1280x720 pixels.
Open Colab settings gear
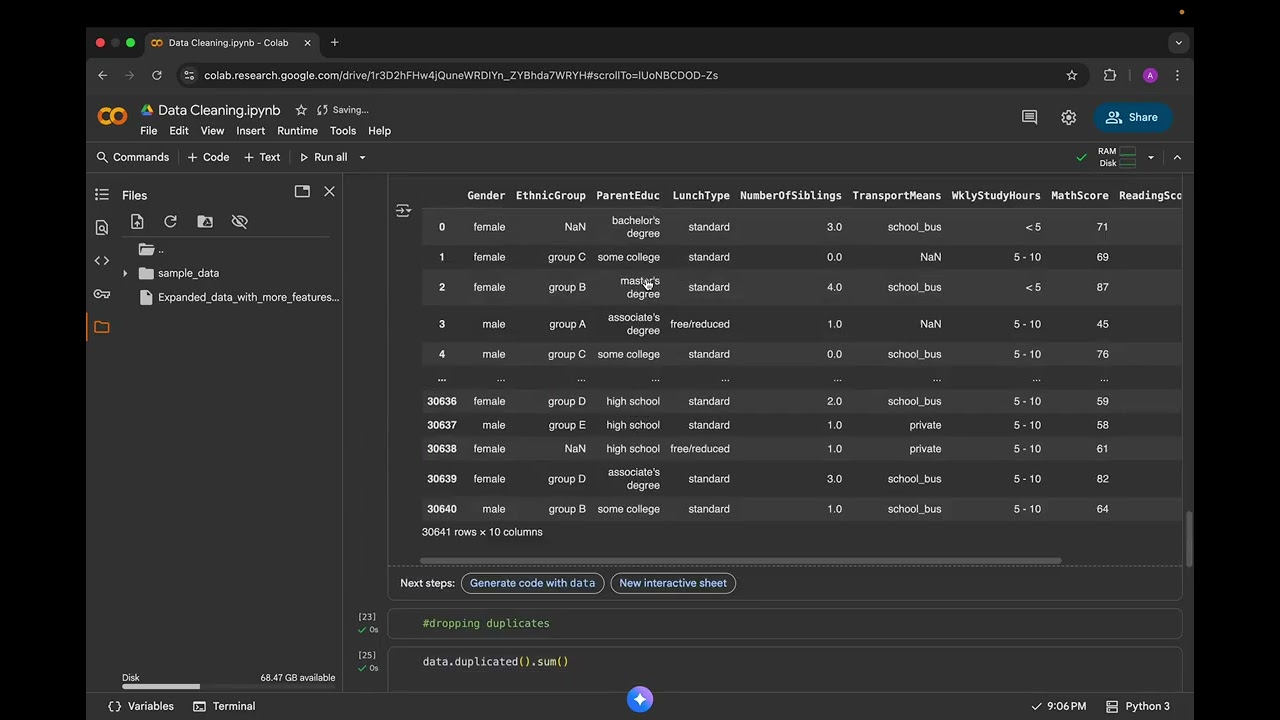(x=1069, y=117)
